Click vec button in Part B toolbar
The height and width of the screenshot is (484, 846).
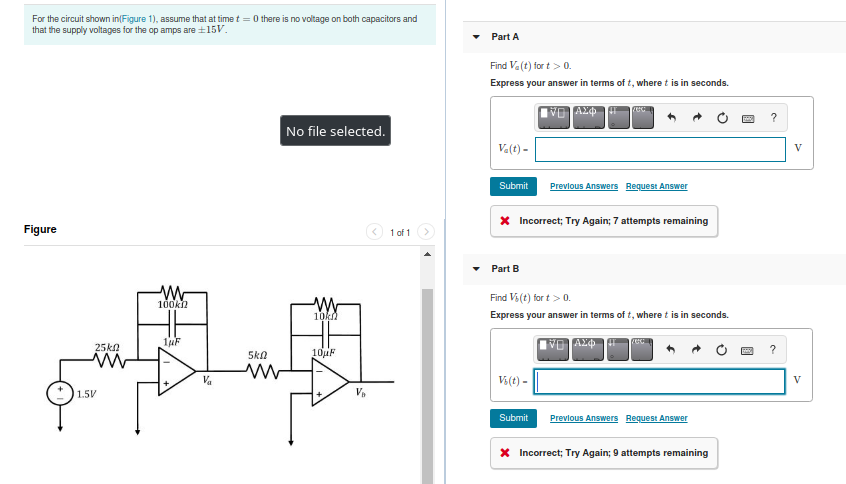[x=642, y=349]
